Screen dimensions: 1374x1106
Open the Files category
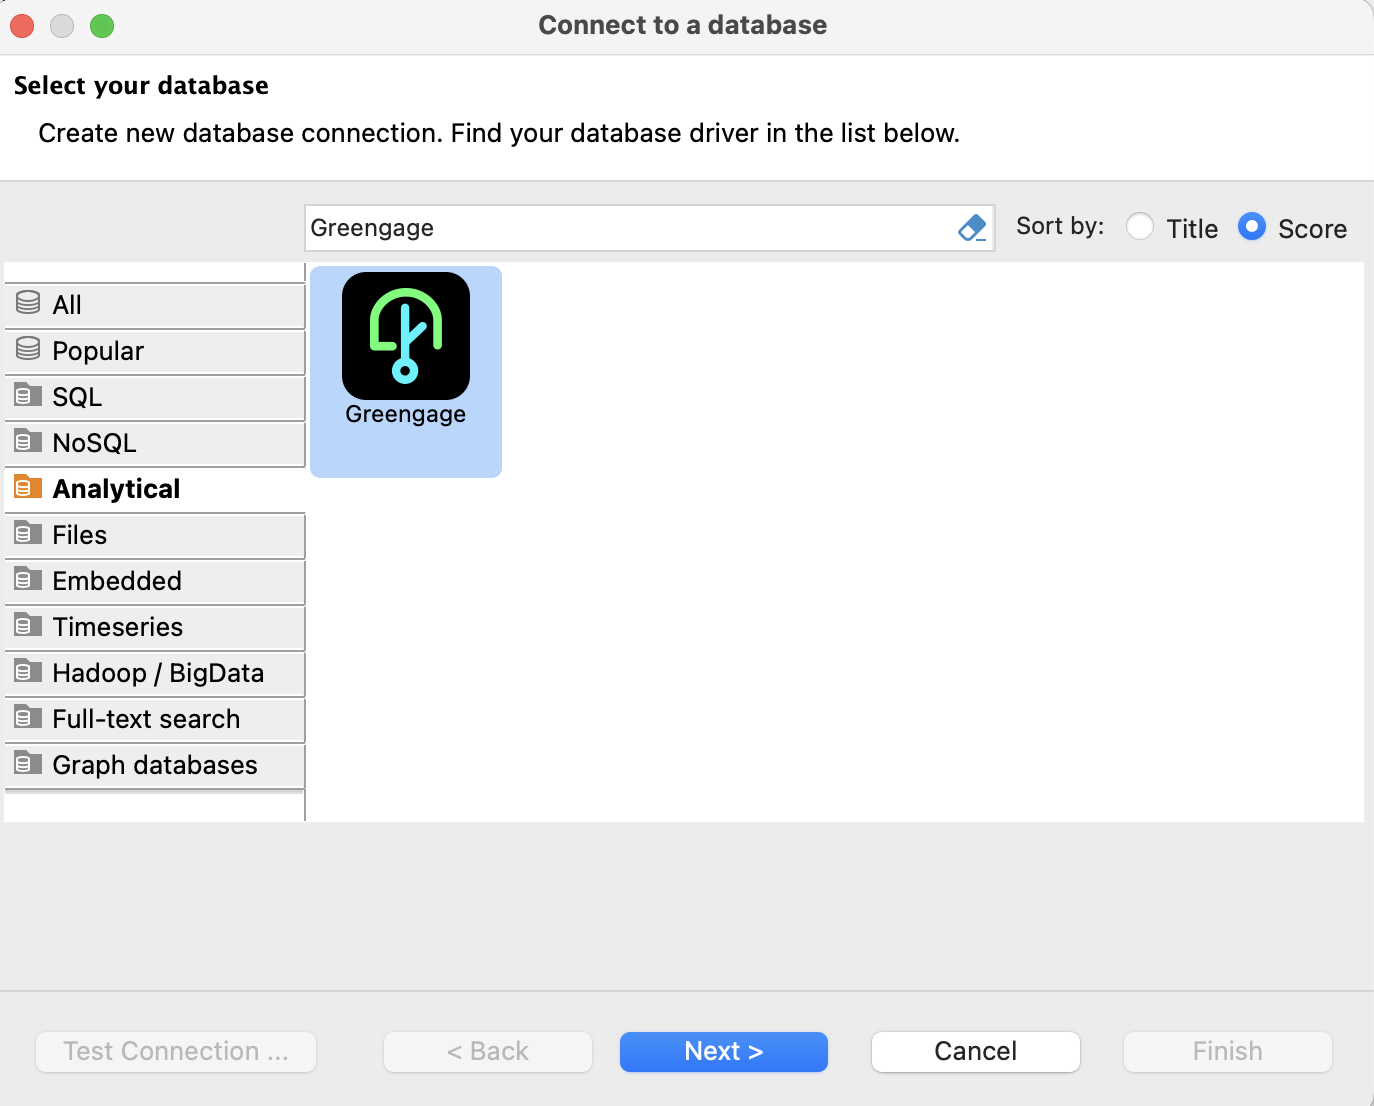[x=79, y=535]
